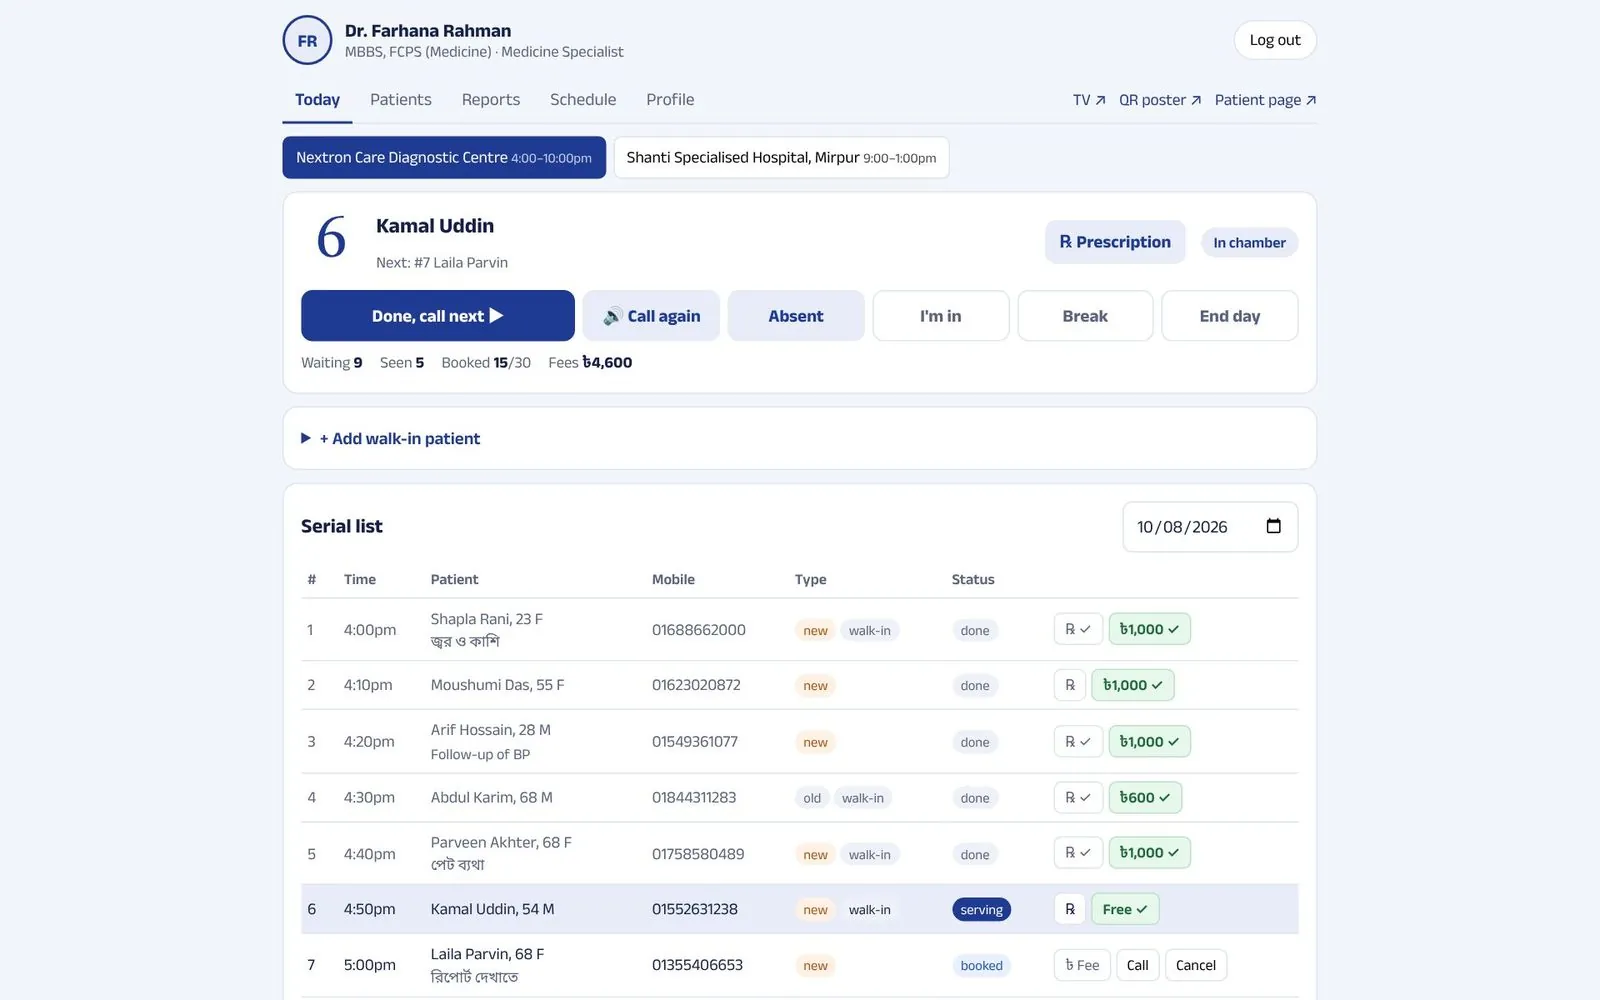Click the Break button

[1085, 316]
